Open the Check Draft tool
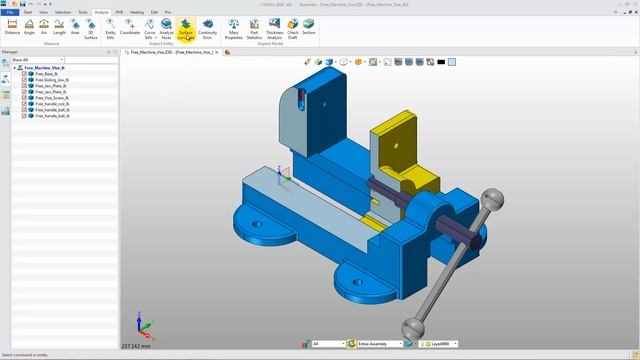The height and width of the screenshot is (360, 640). tap(293, 29)
